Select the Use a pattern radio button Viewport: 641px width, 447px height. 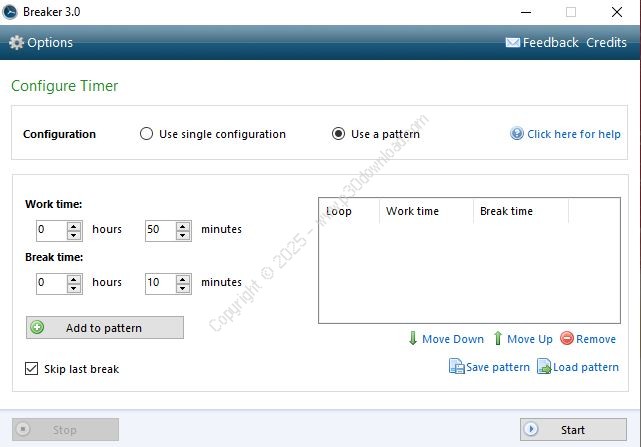click(x=339, y=134)
